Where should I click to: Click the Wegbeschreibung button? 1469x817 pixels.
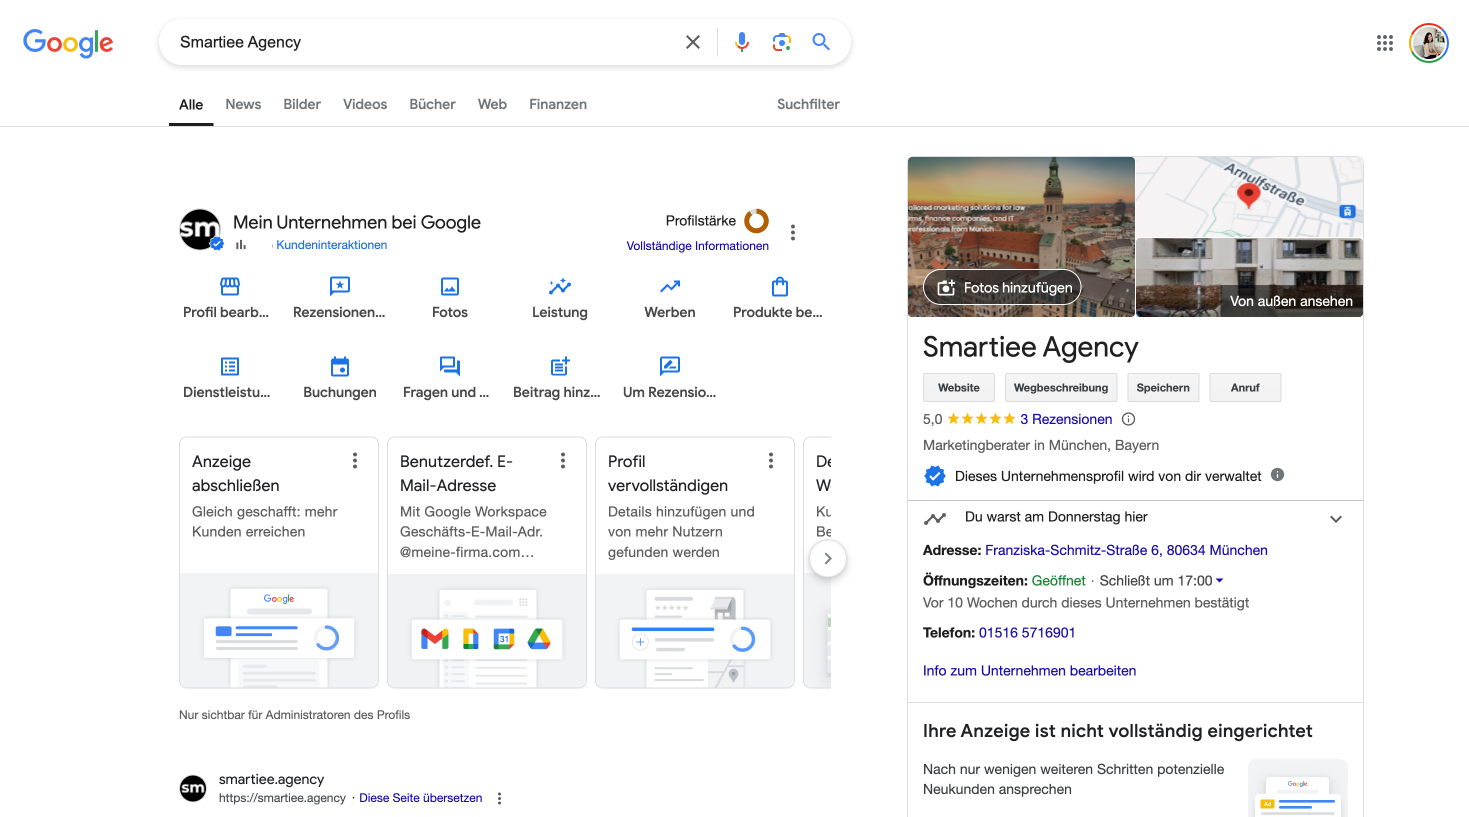pyautogui.click(x=1061, y=387)
